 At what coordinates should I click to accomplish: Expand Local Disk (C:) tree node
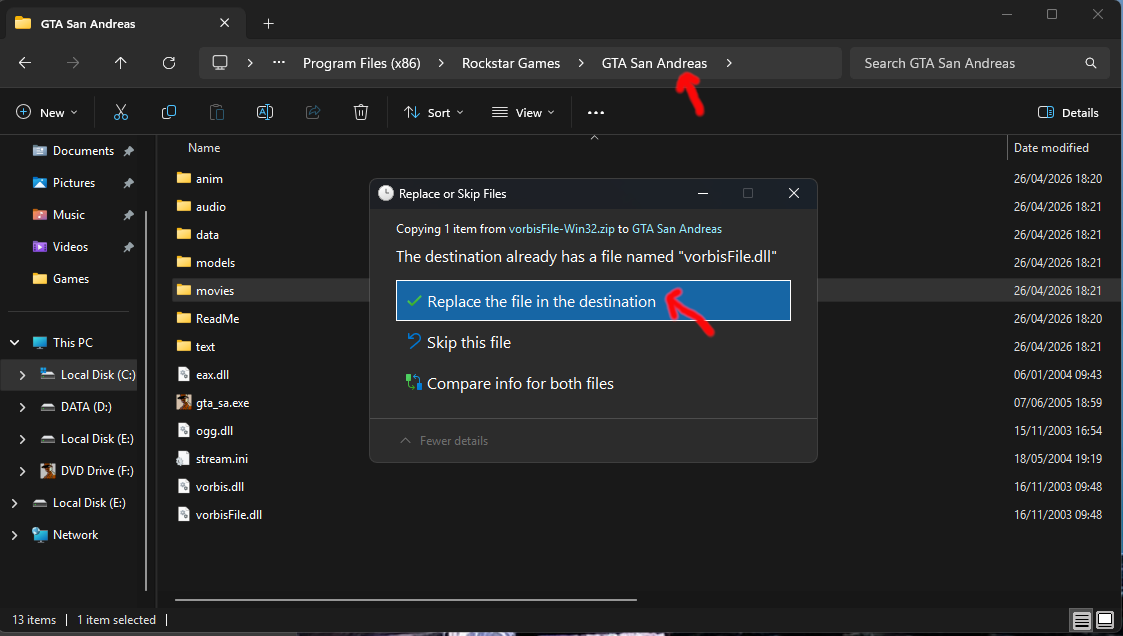22,375
